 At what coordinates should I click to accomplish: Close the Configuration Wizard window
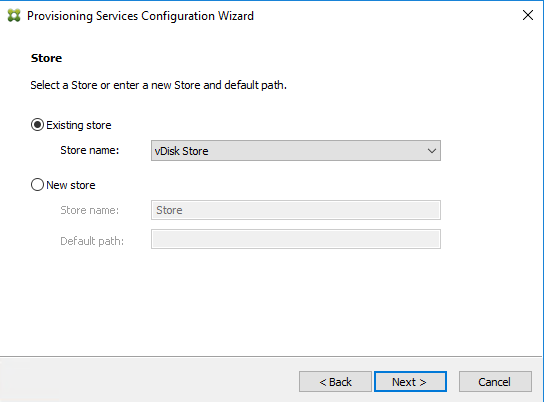[528, 15]
